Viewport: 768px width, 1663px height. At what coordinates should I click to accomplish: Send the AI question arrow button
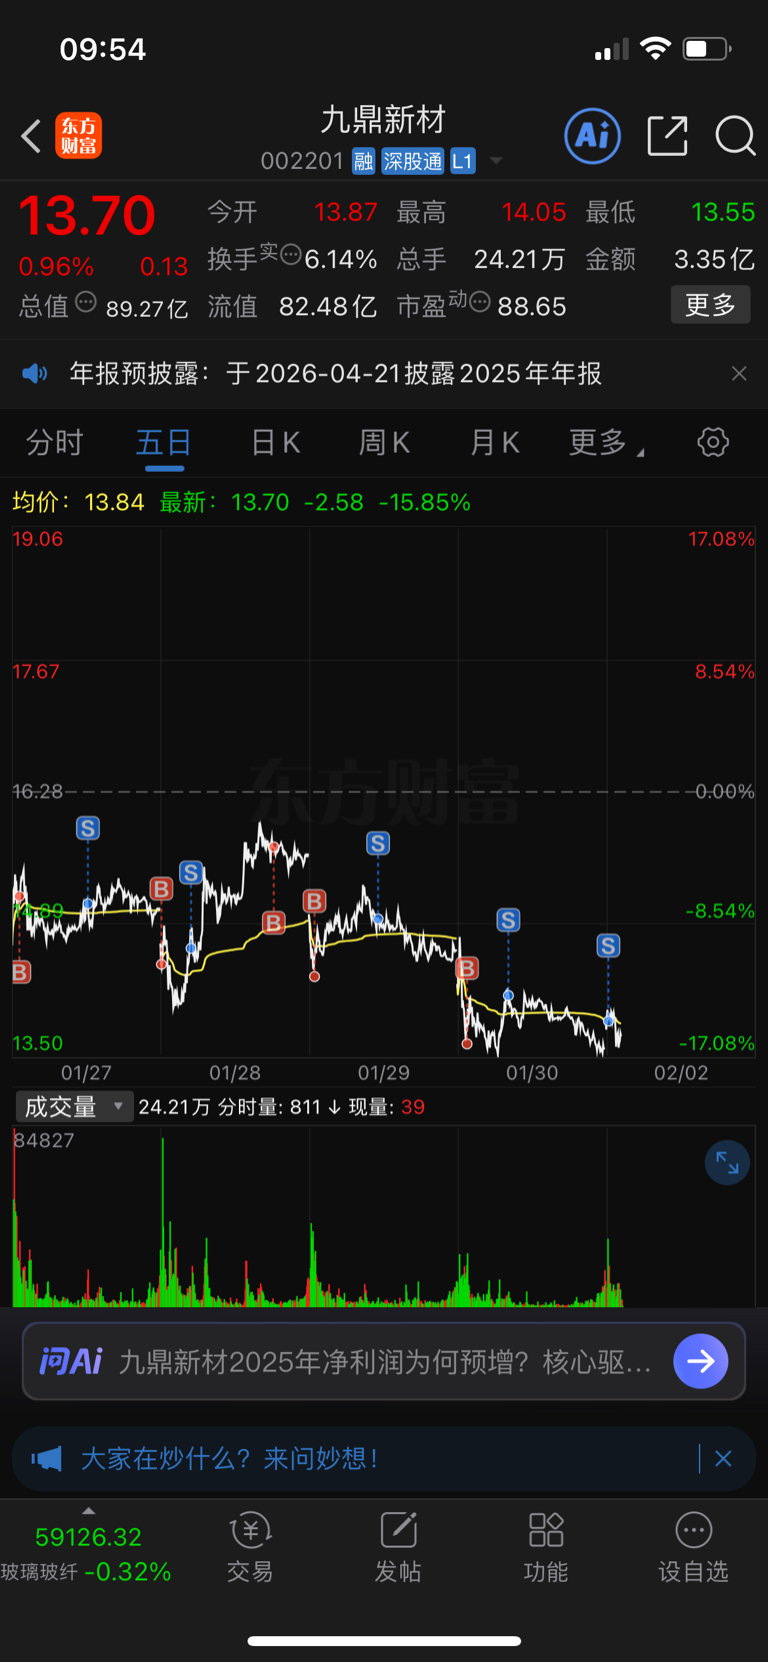click(x=701, y=1361)
